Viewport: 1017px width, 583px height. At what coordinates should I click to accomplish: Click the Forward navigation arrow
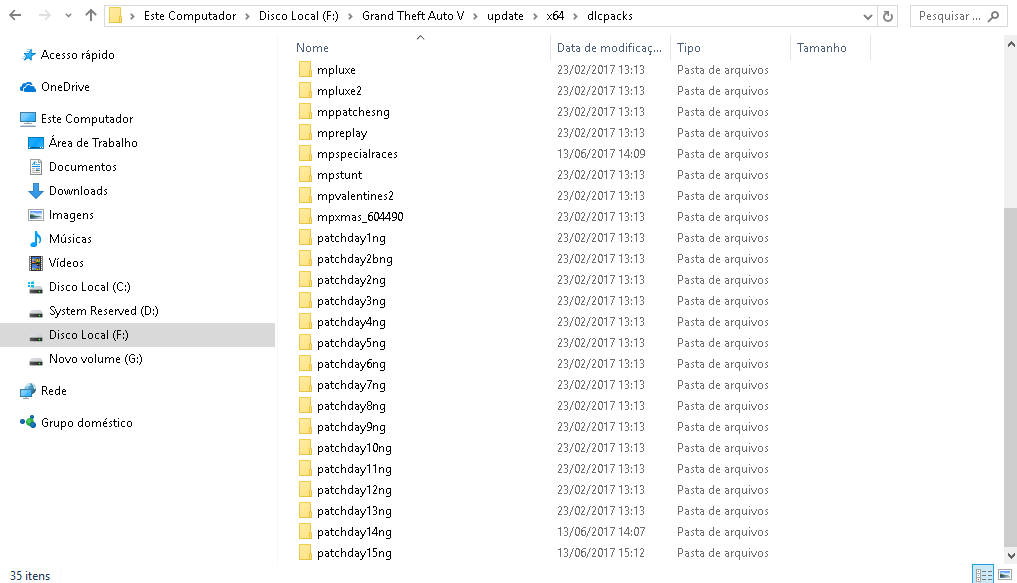point(44,16)
